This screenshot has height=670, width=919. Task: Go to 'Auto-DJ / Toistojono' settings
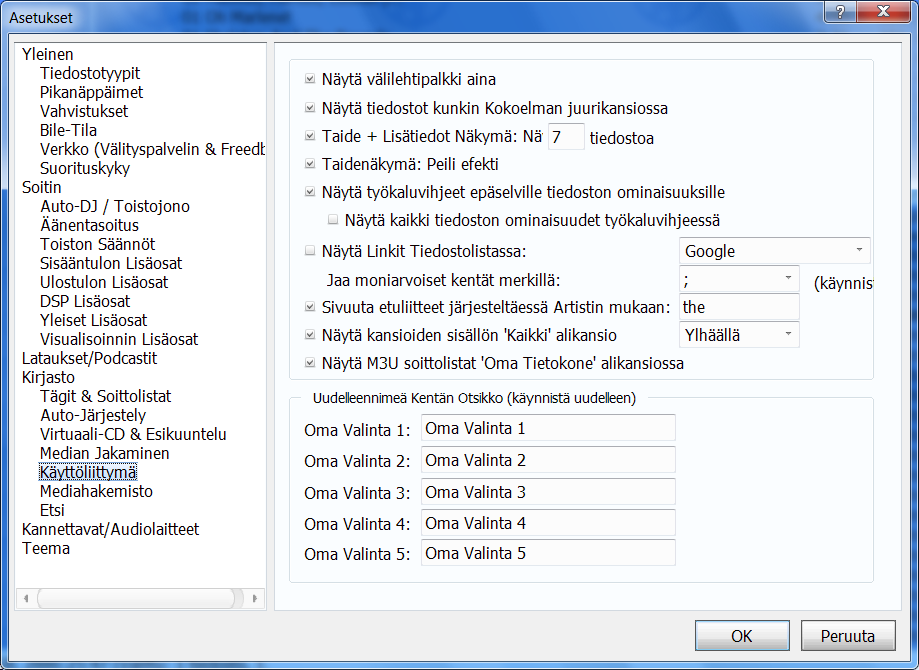(x=114, y=206)
